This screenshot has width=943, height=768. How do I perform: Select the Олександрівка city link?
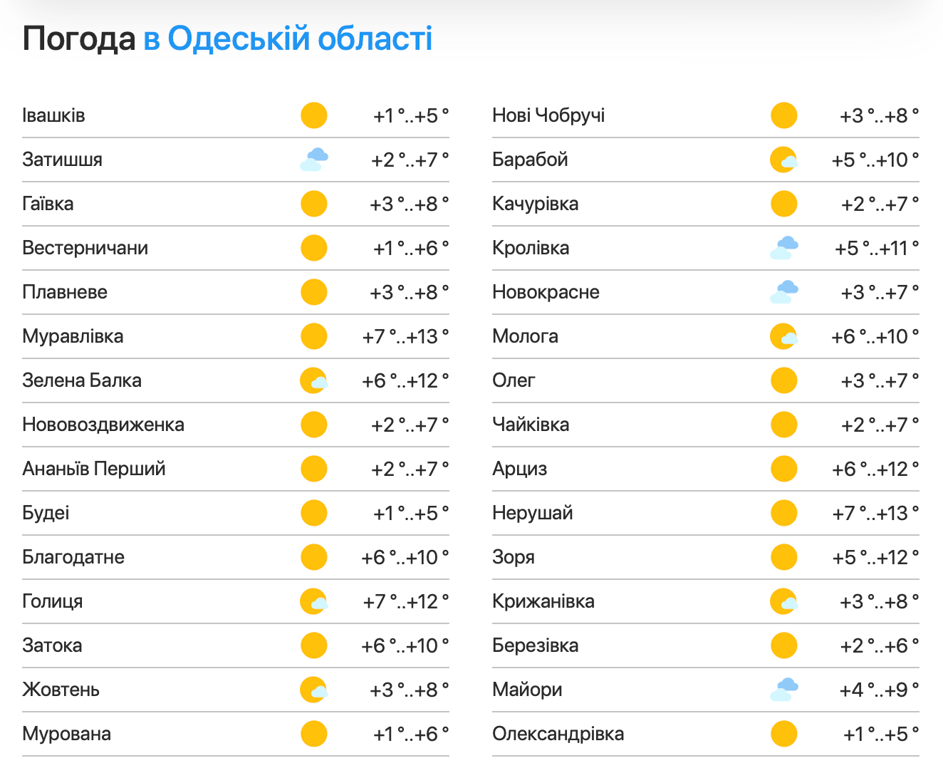pyautogui.click(x=558, y=734)
